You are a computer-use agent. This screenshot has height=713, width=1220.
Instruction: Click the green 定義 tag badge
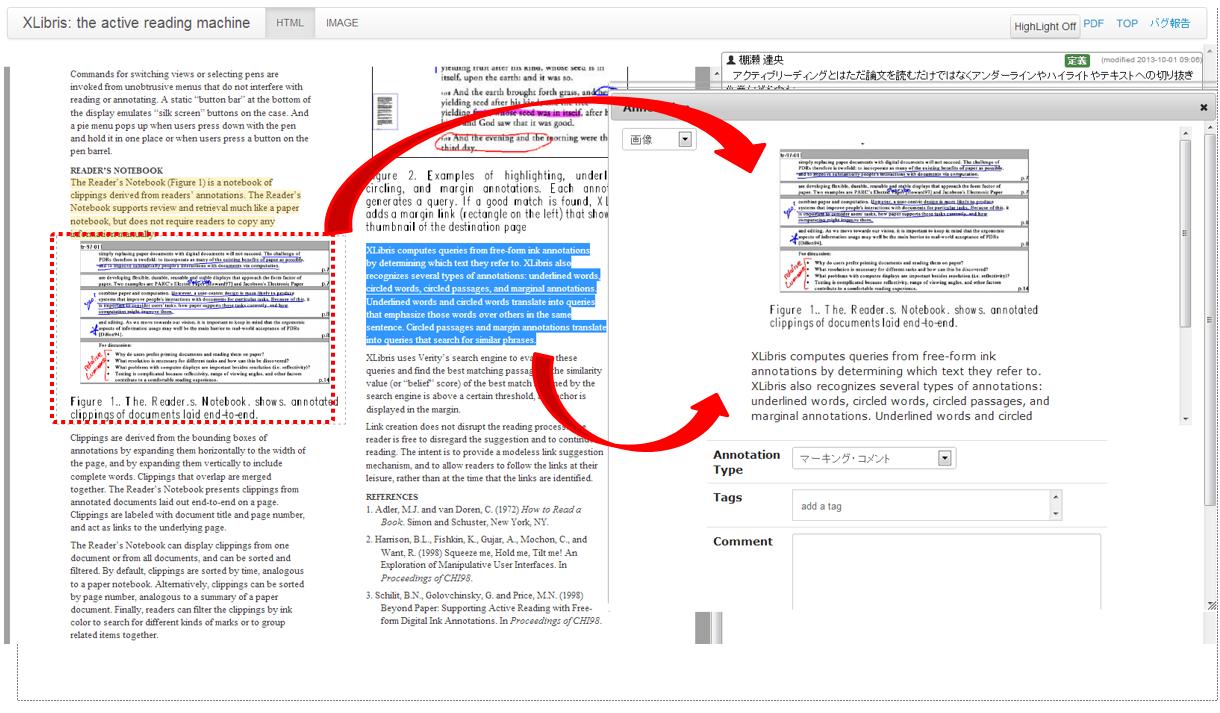pos(1077,60)
